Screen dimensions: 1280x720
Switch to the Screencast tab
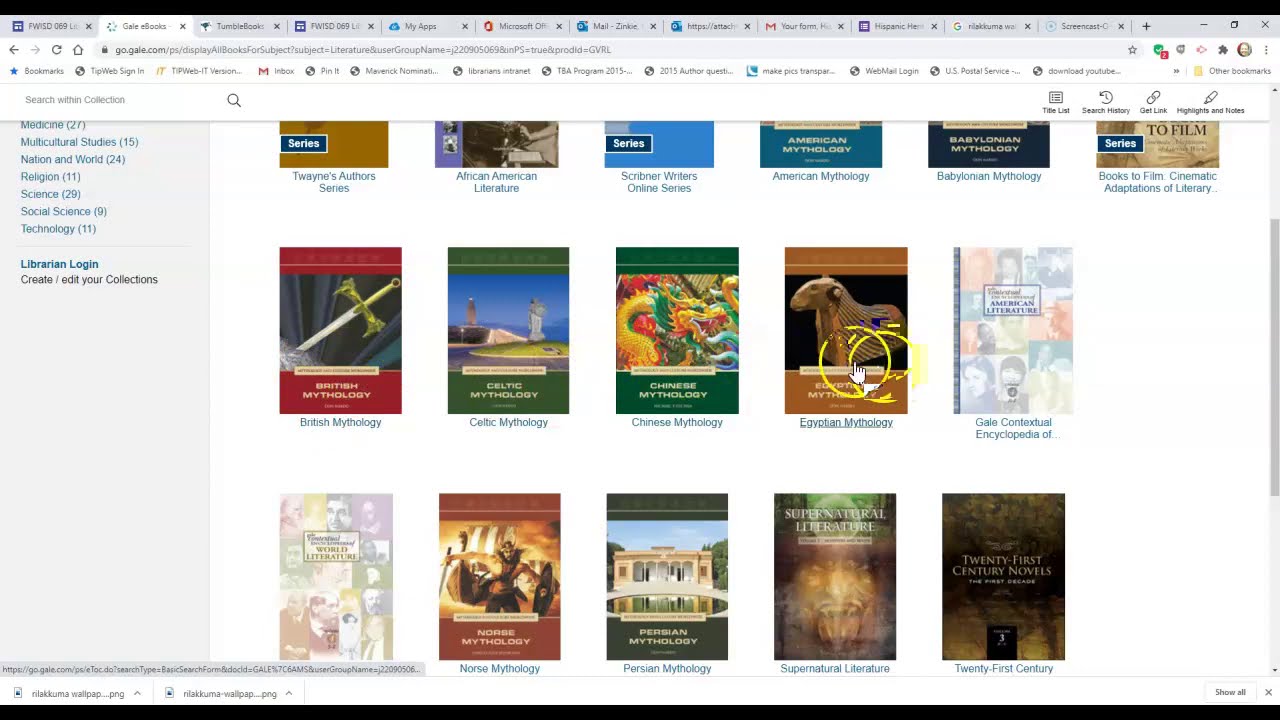coord(1084,26)
